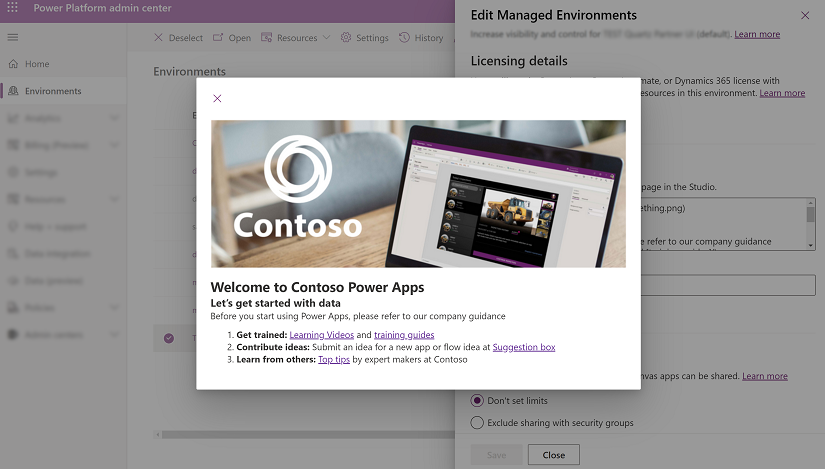
Task: Open Environments in the left navigation
Action: (63, 91)
